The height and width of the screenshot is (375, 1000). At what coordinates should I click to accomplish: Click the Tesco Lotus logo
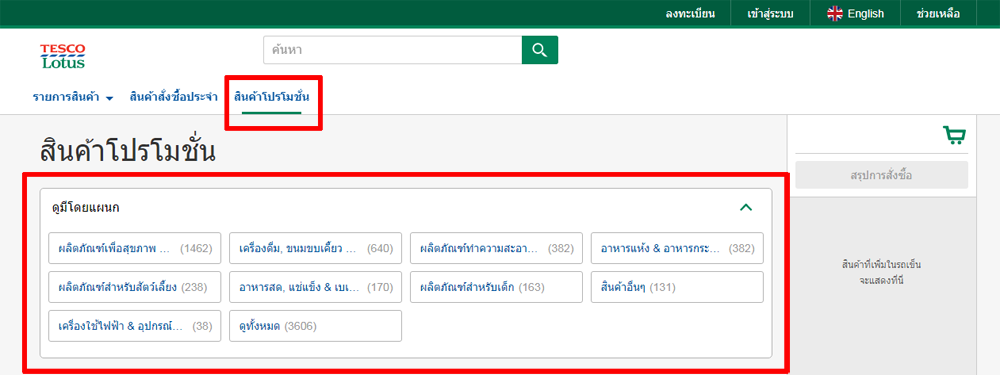pyautogui.click(x=62, y=56)
